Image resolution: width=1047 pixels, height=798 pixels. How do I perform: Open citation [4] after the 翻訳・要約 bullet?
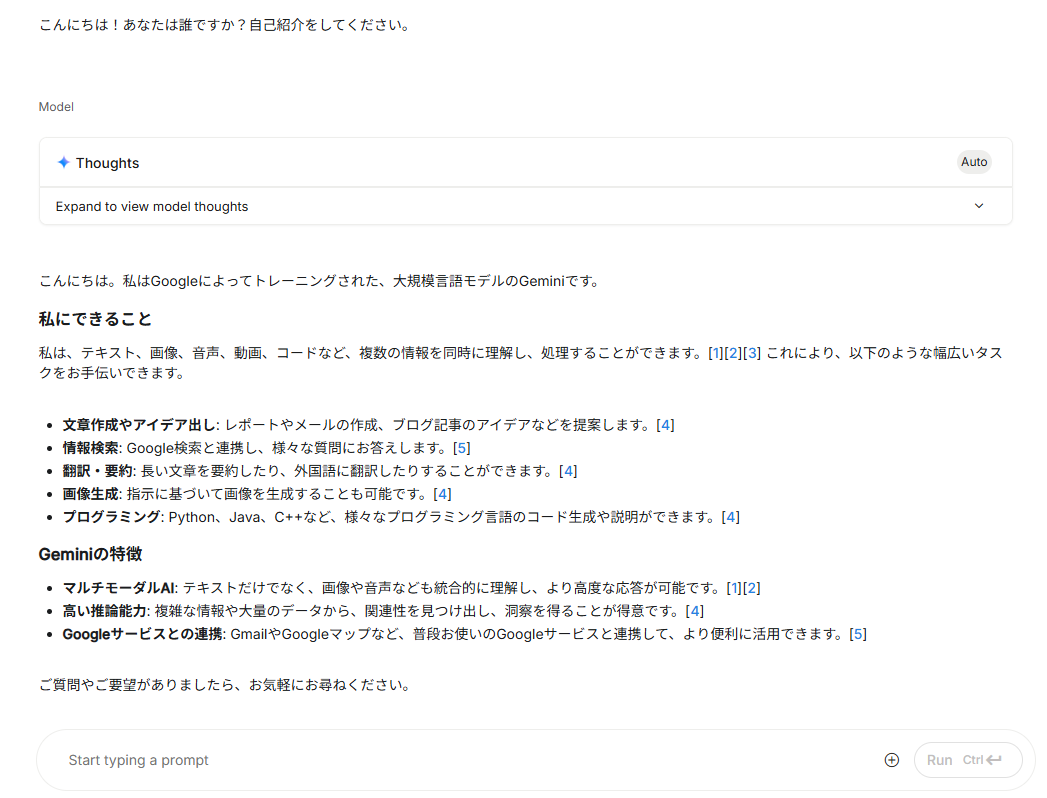tap(568, 471)
